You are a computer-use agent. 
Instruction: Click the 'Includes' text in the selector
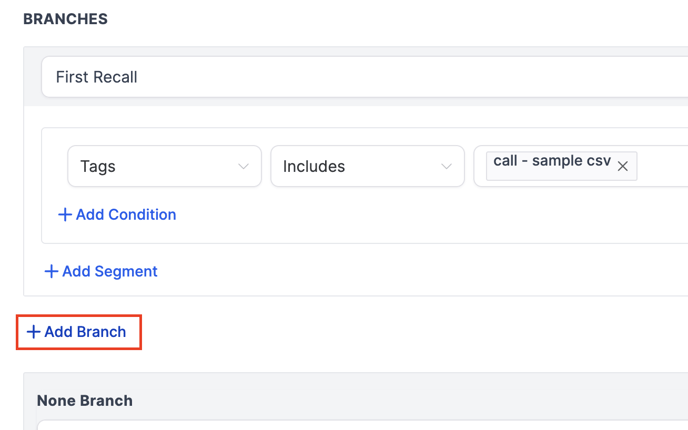(314, 167)
